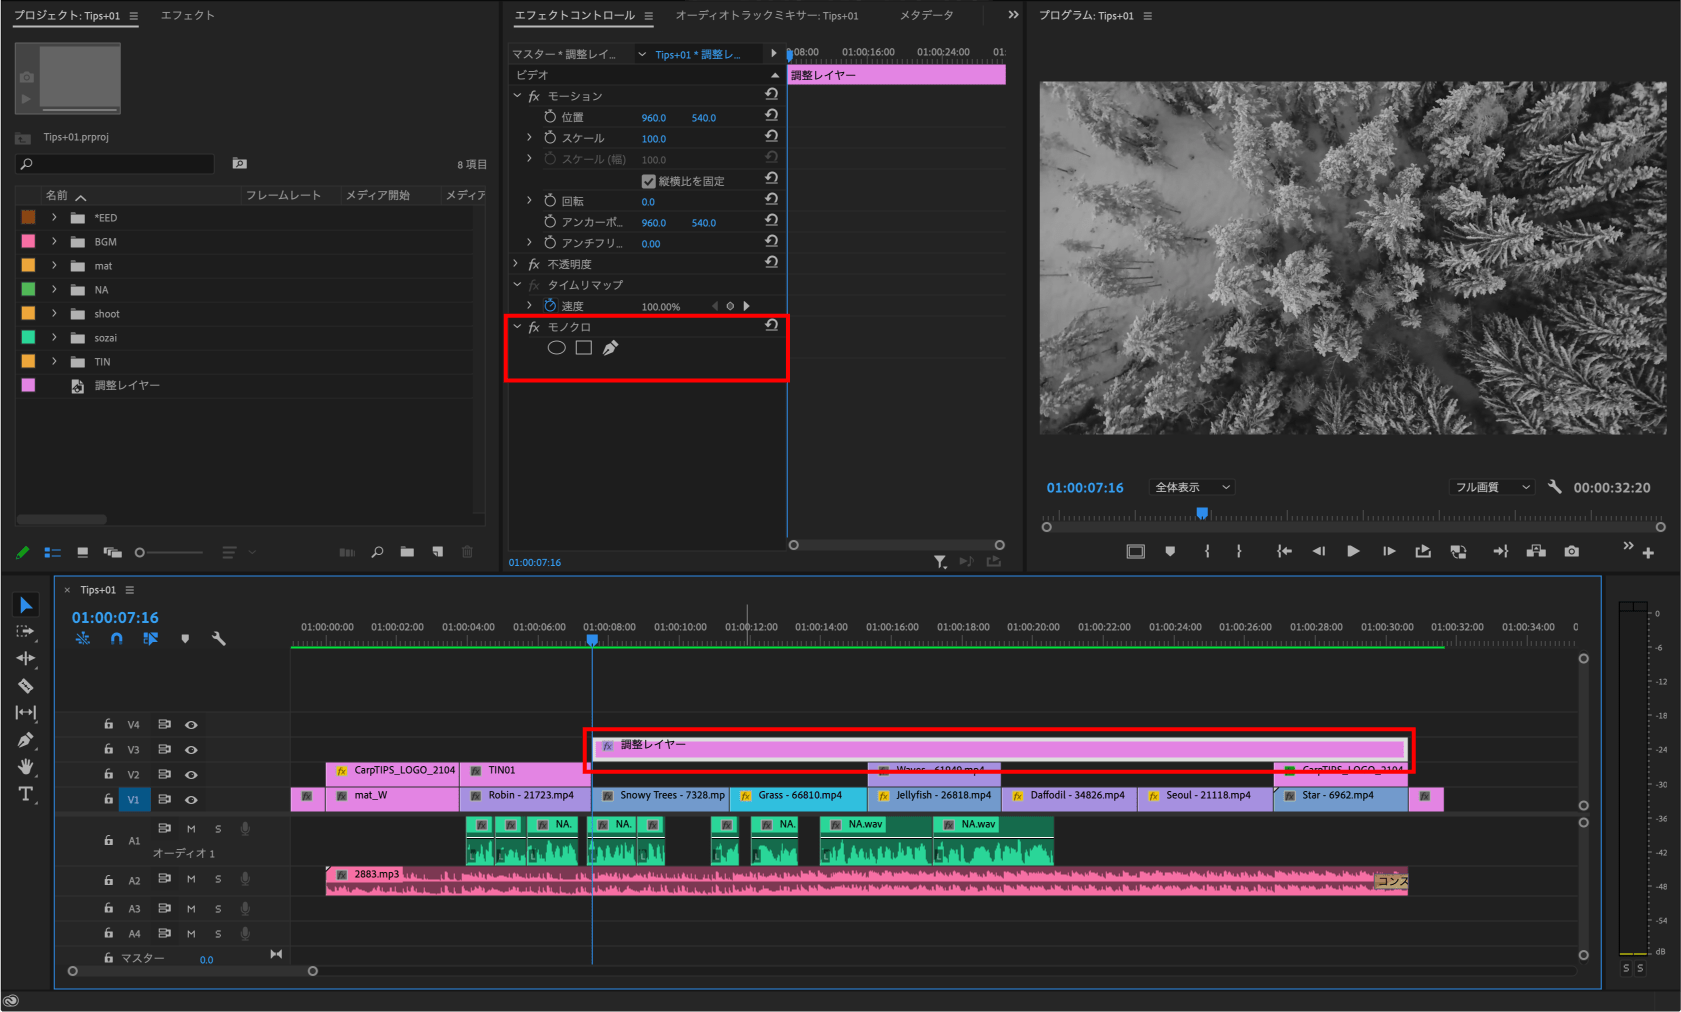1681x1012 pixels.
Task: Open エフェクトコントロール panel menu
Action: tap(649, 16)
